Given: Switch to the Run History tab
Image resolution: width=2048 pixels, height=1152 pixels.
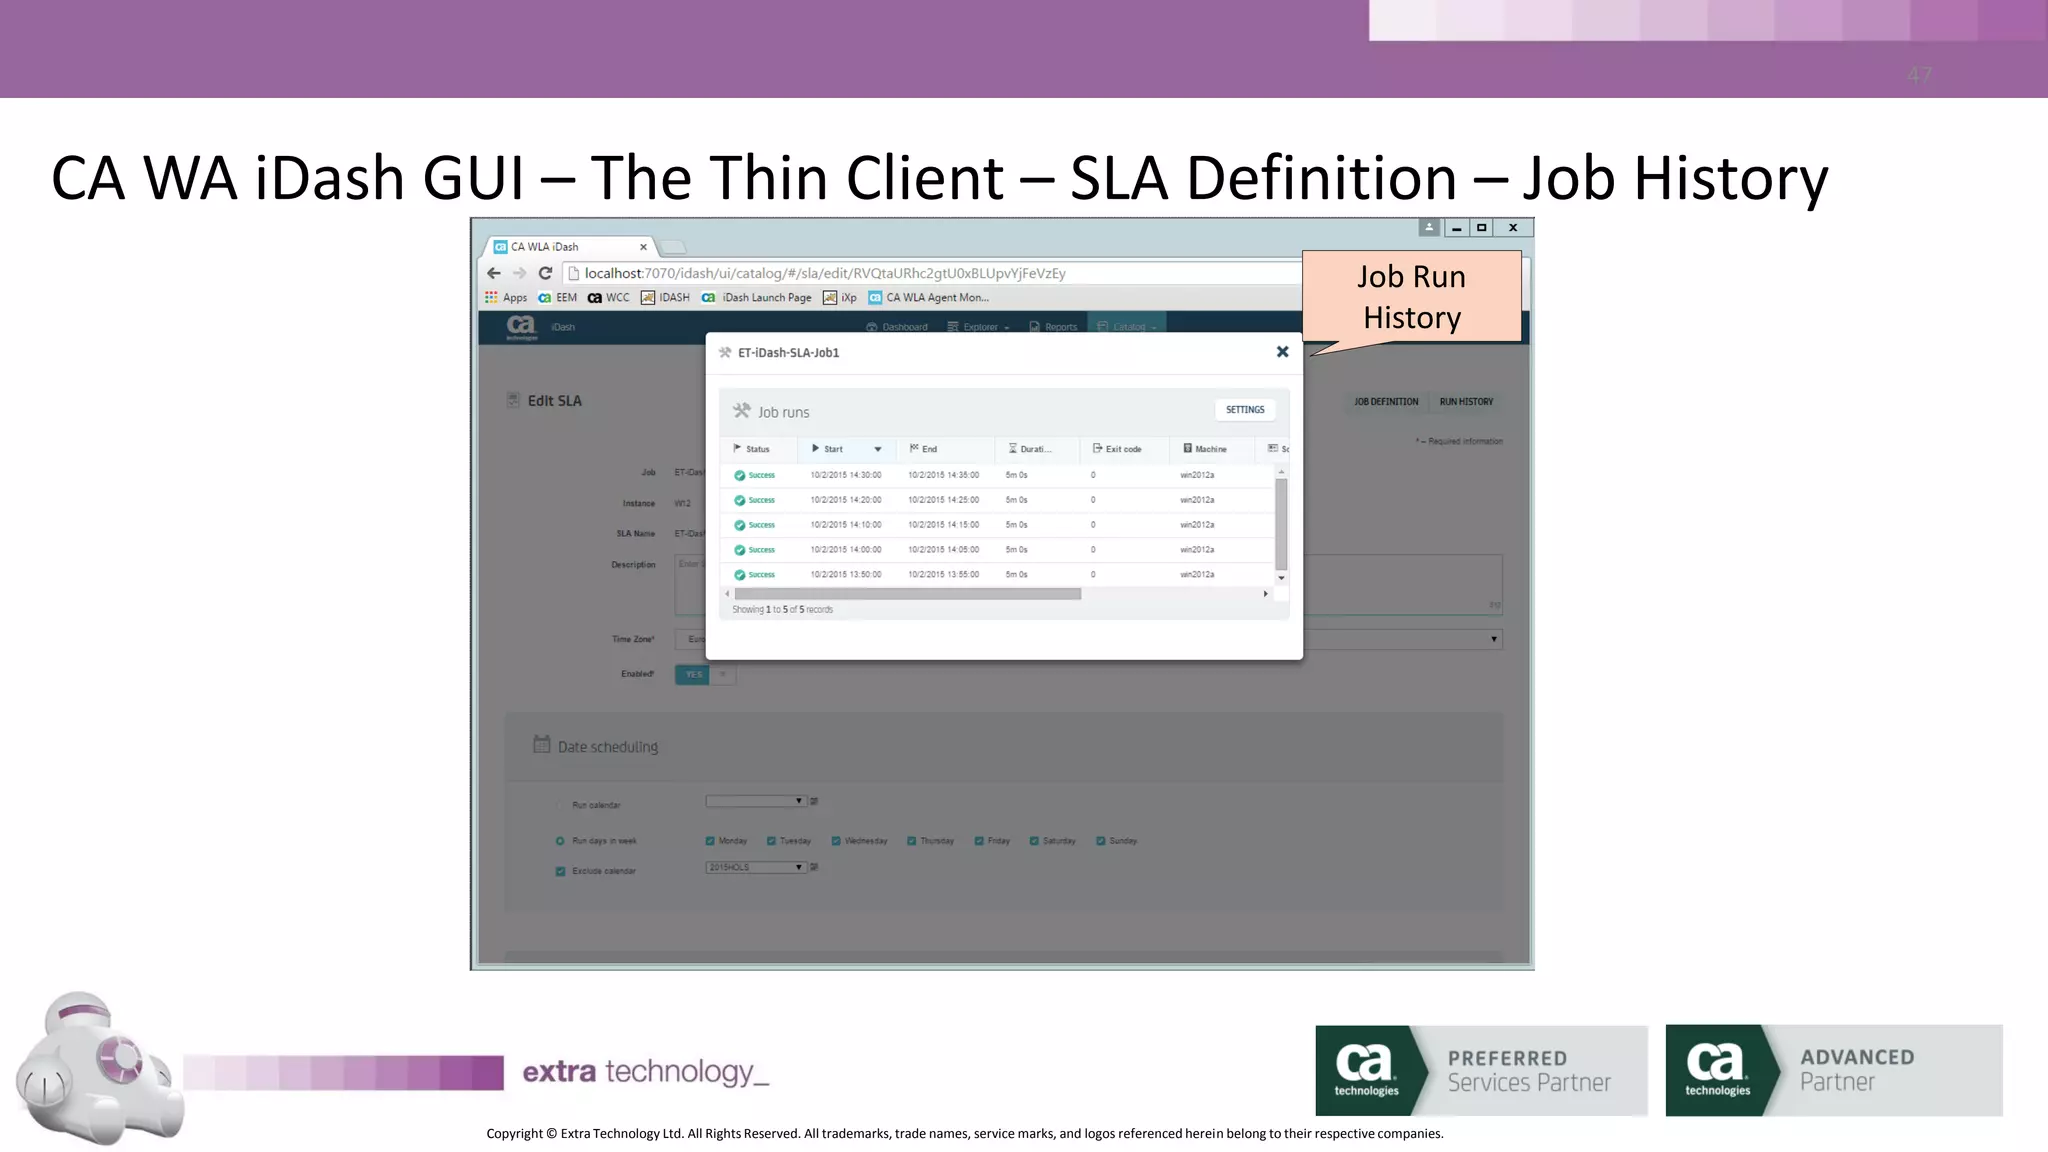Looking at the screenshot, I should click(x=1466, y=402).
